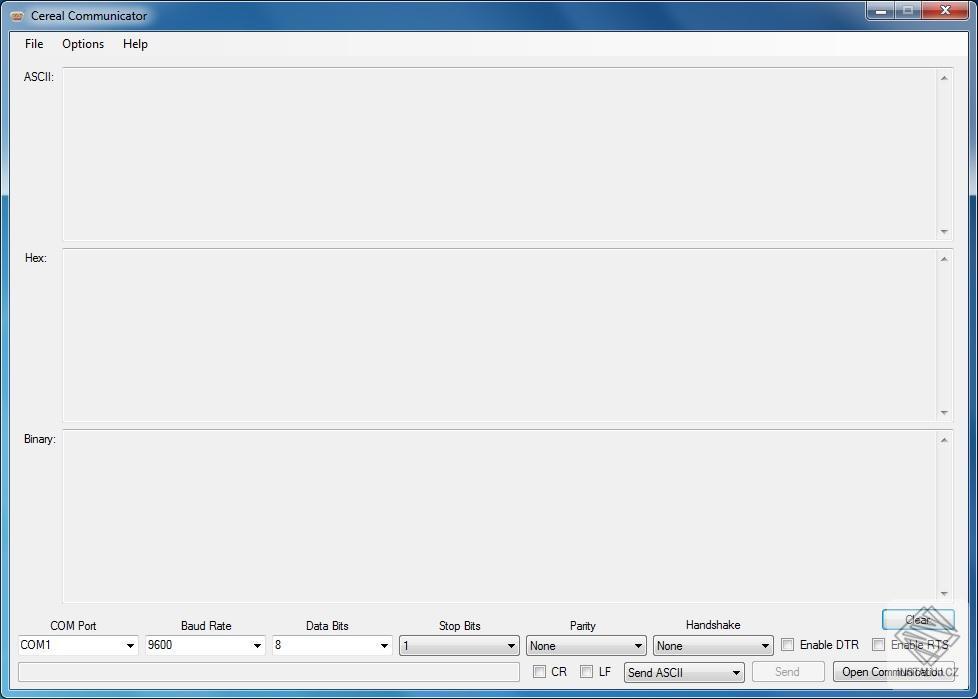978x699 pixels.
Task: Click the "Hex:" label
Action: coord(36,258)
